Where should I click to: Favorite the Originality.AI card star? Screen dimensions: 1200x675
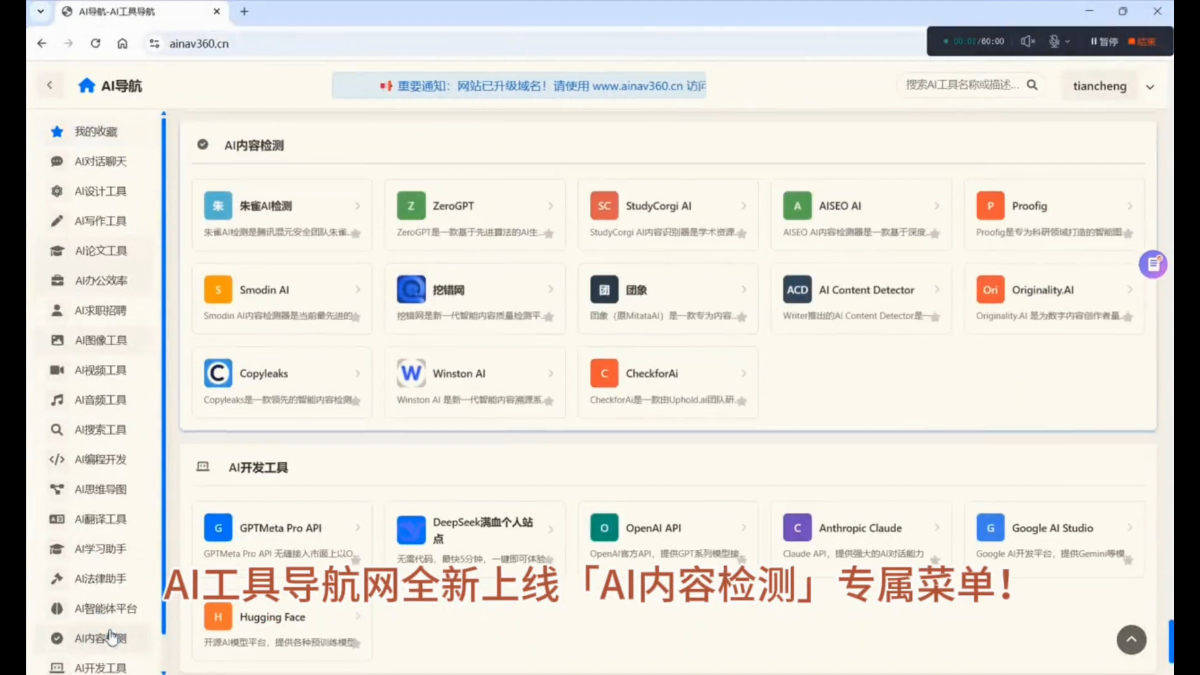1128,316
